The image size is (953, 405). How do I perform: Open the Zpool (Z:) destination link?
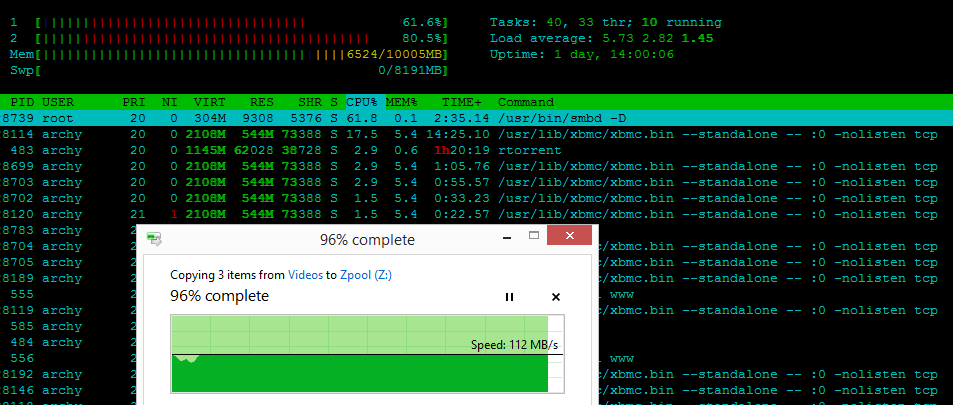click(367, 273)
